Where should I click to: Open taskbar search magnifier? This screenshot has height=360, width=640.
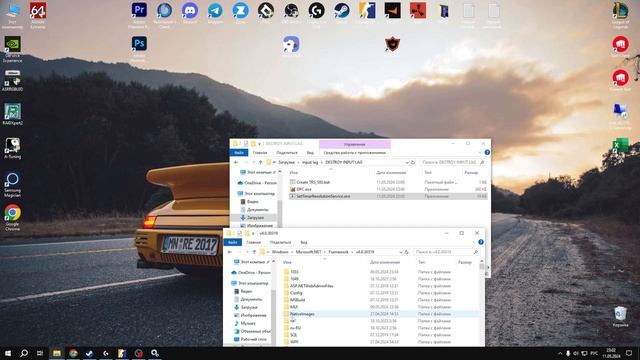coord(24,353)
